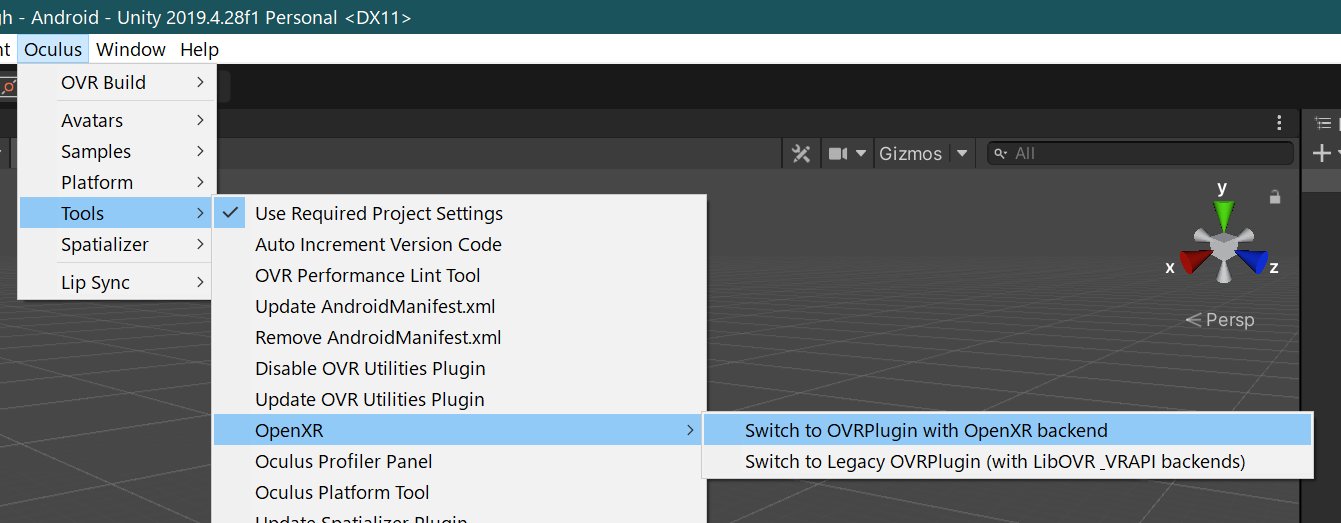
Task: Open Oculus Platform Tool
Action: pyautogui.click(x=460, y=492)
